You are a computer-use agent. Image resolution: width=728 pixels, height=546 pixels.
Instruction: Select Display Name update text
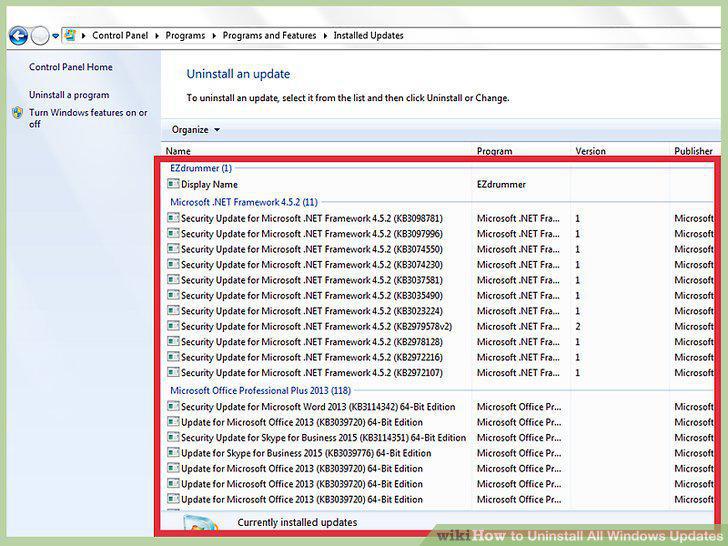[x=209, y=184]
